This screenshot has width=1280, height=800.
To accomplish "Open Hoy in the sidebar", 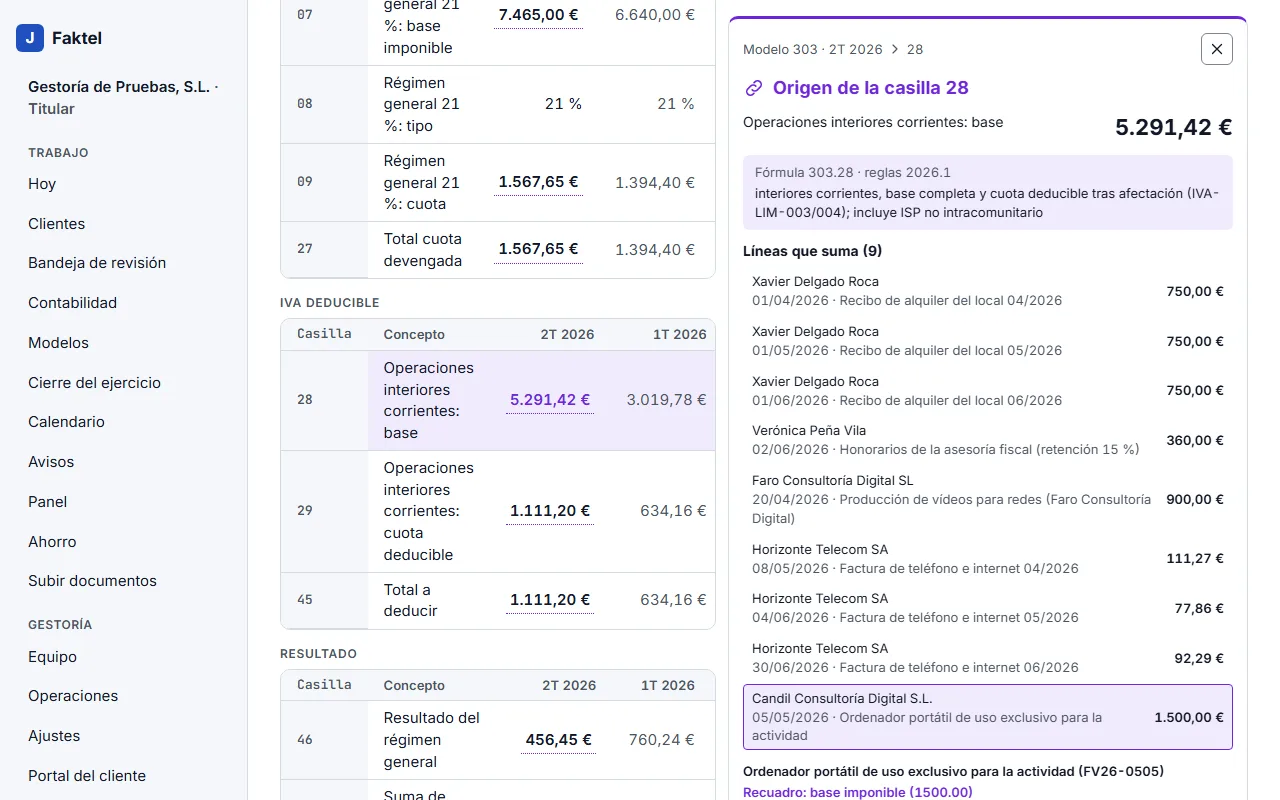I will click(x=42, y=184).
